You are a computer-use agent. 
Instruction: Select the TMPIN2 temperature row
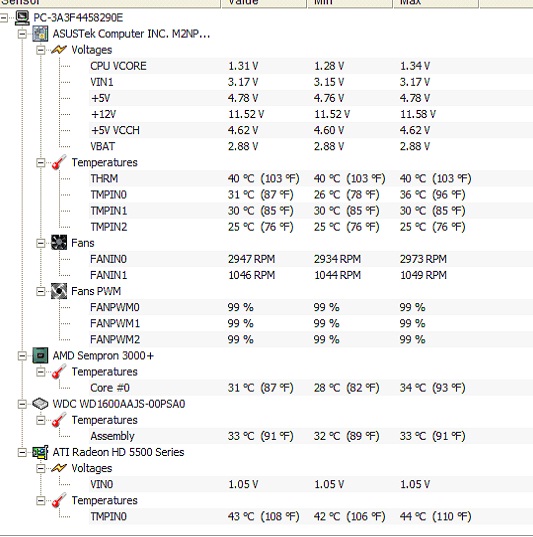(311, 227)
